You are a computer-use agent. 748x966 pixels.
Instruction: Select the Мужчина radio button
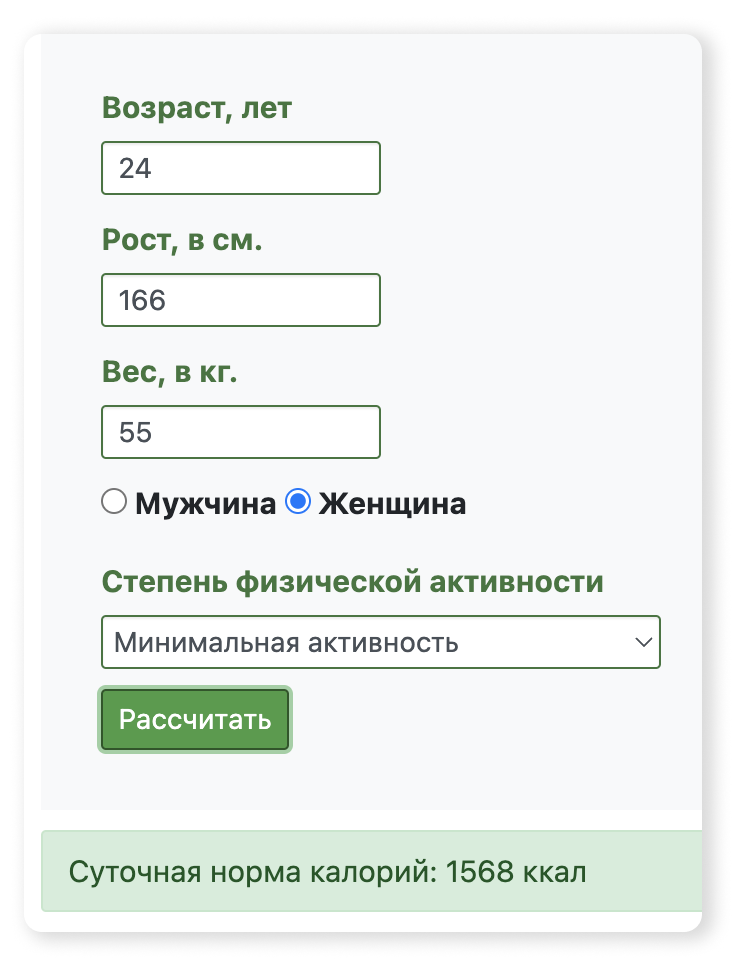pos(114,502)
